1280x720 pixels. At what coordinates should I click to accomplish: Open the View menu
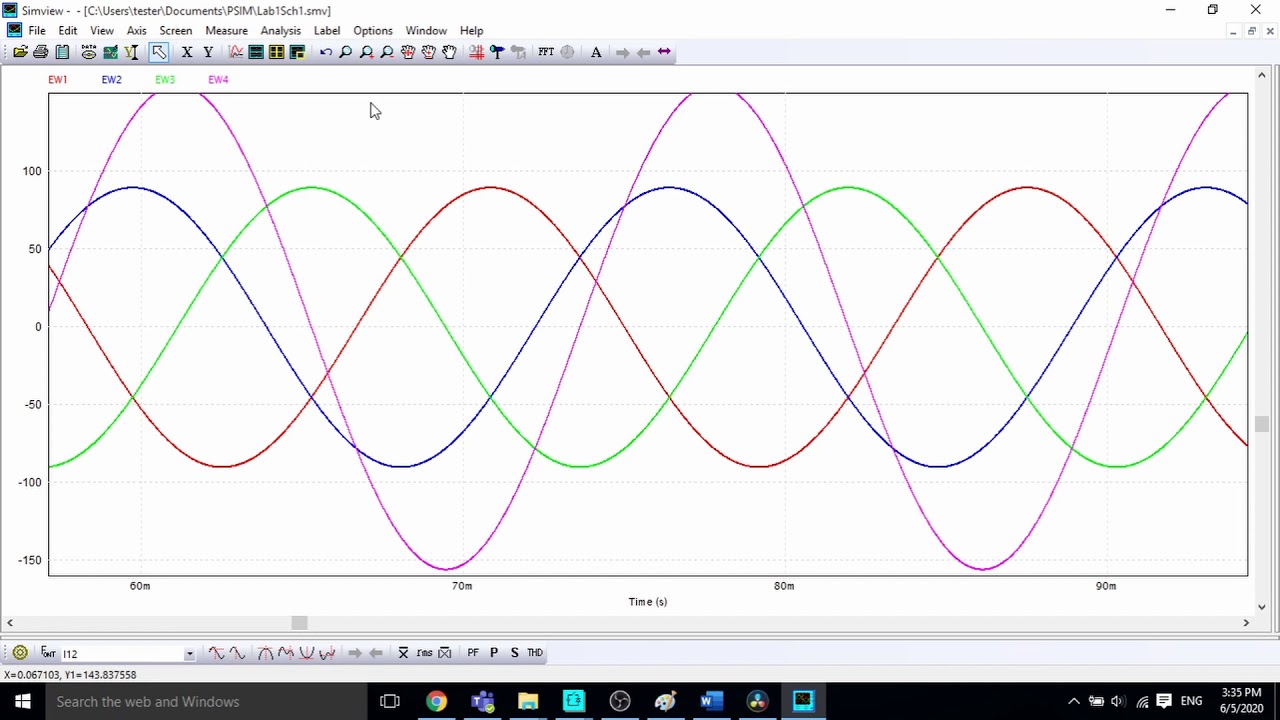click(102, 31)
